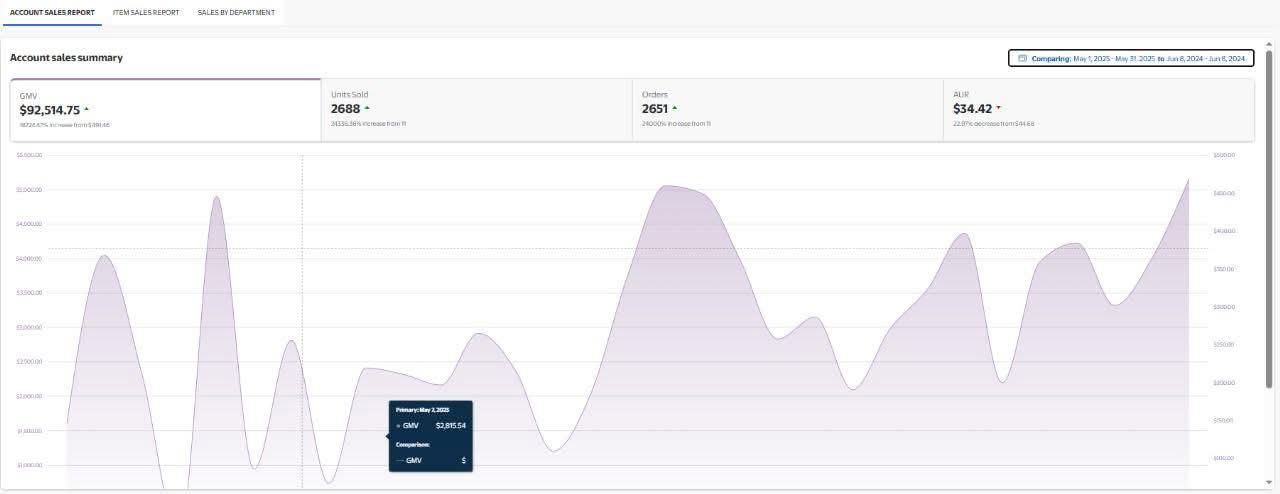The image size is (1280, 494).
Task: Select the Orders metric card
Action: (787, 110)
